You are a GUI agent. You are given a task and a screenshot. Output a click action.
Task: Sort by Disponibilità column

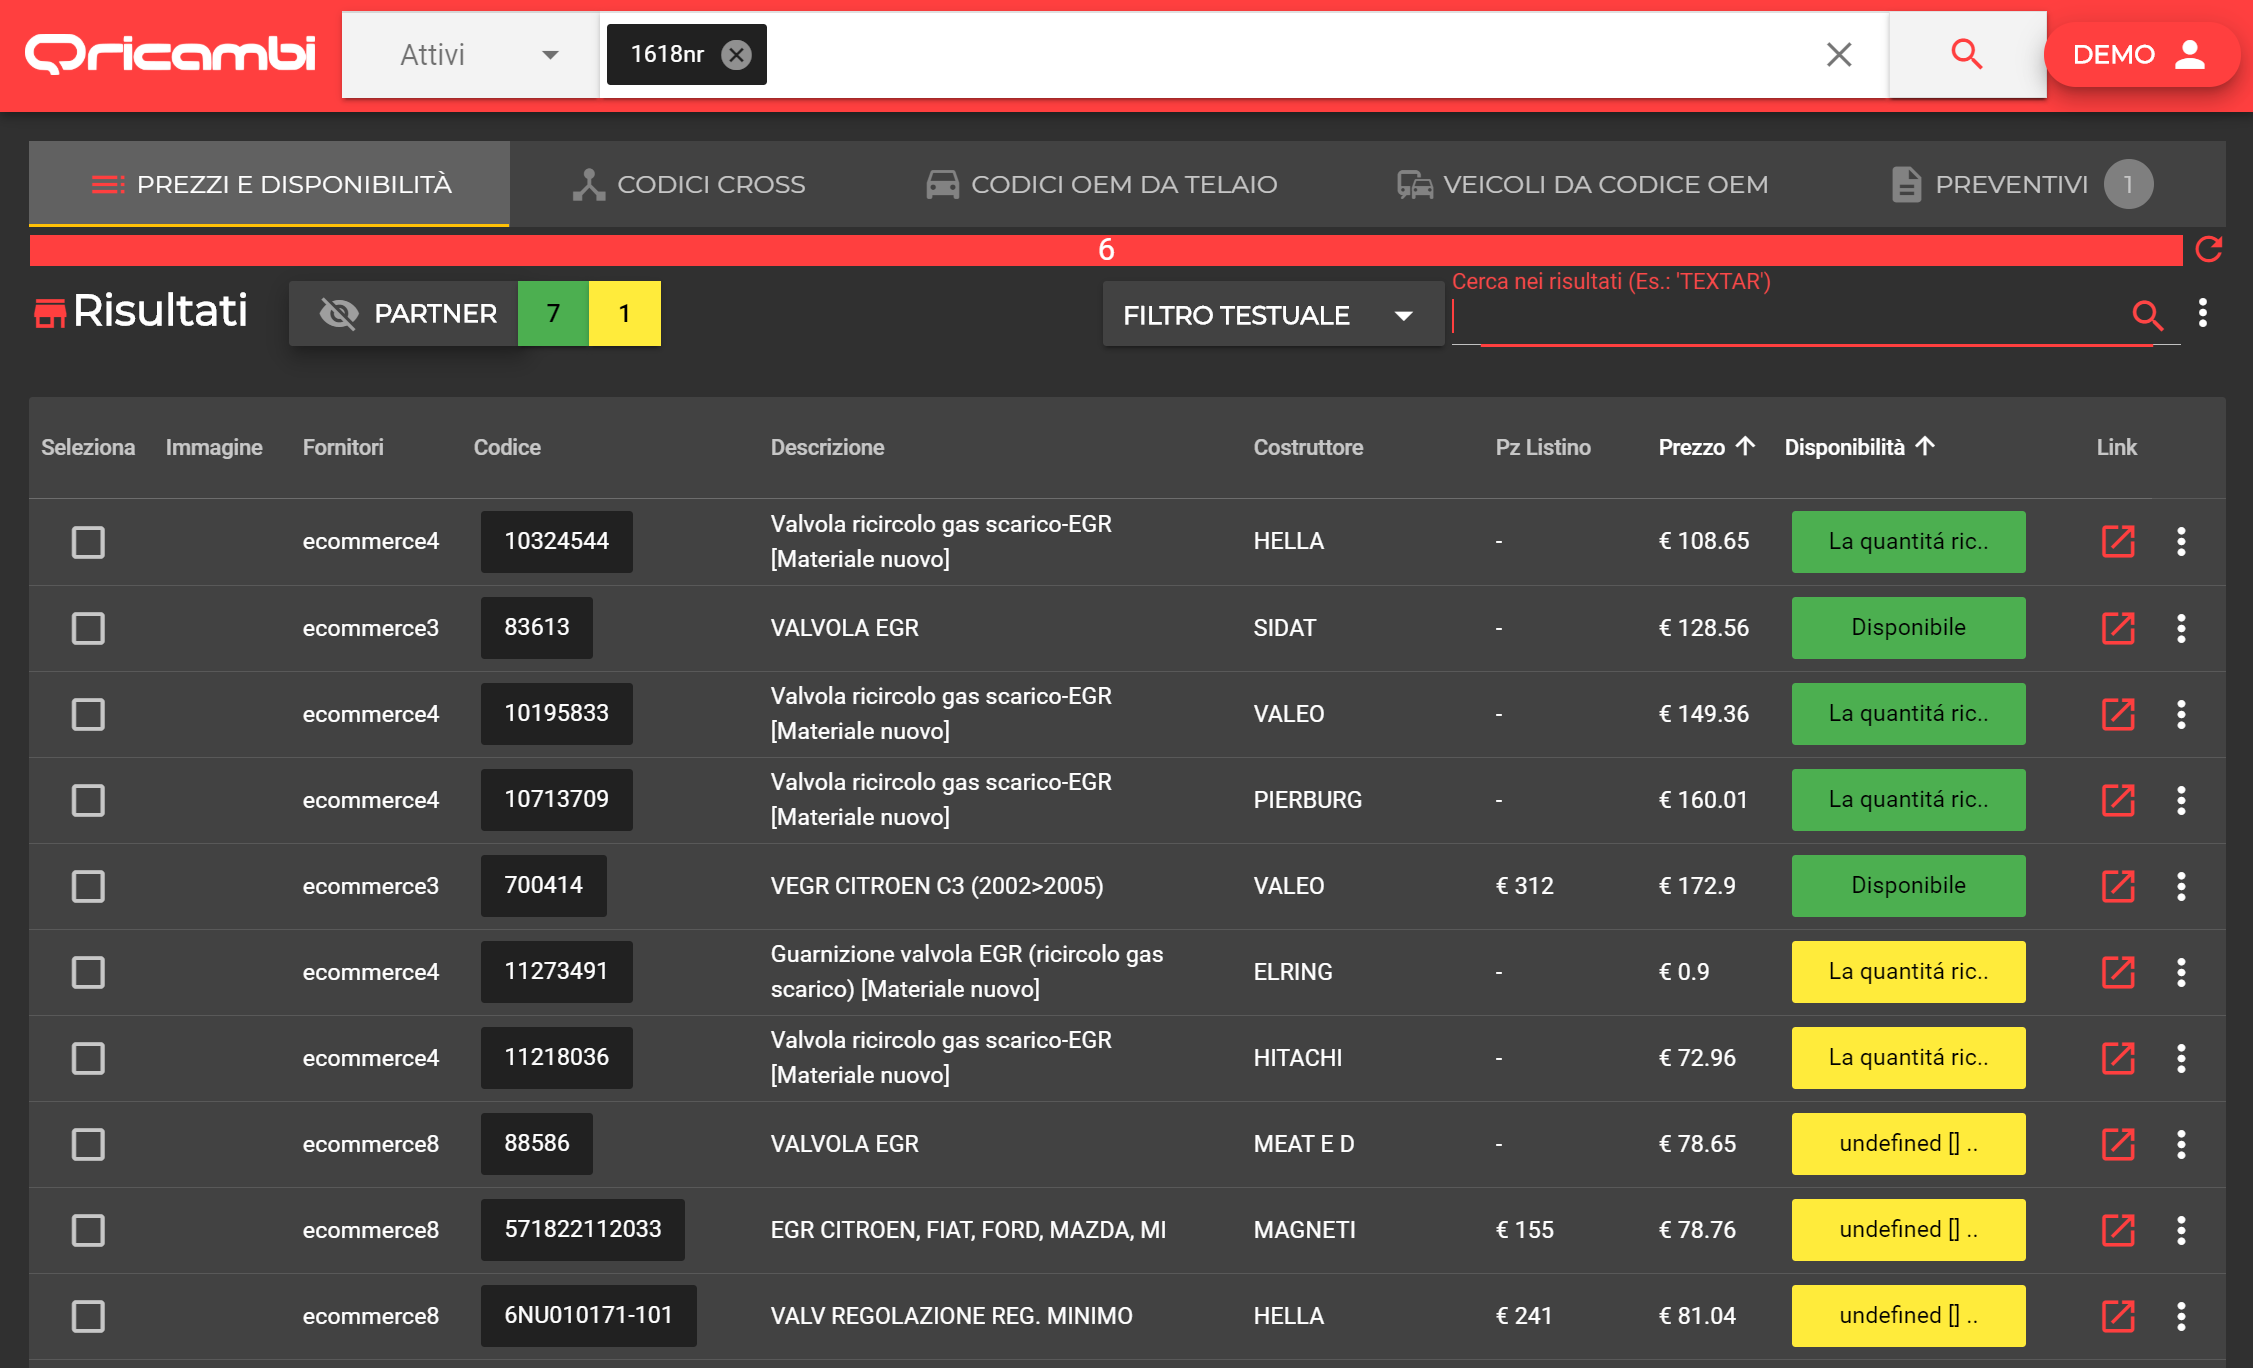(x=1859, y=447)
